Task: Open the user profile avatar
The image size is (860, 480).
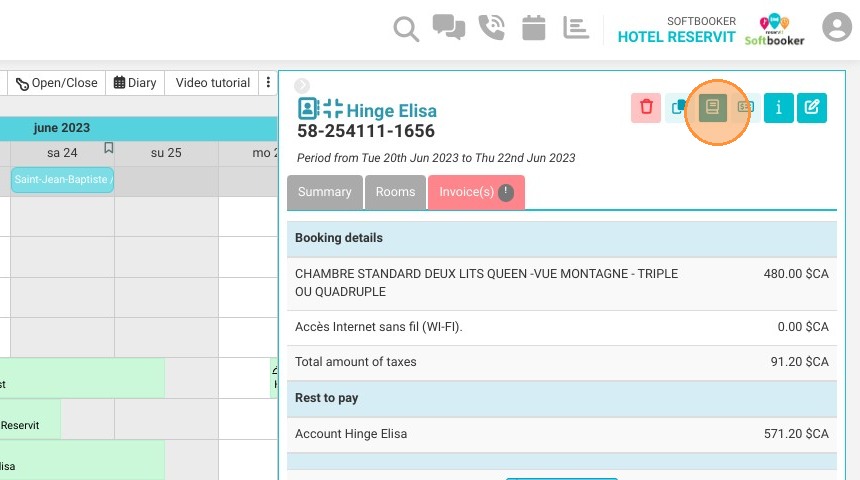Action: [836, 26]
